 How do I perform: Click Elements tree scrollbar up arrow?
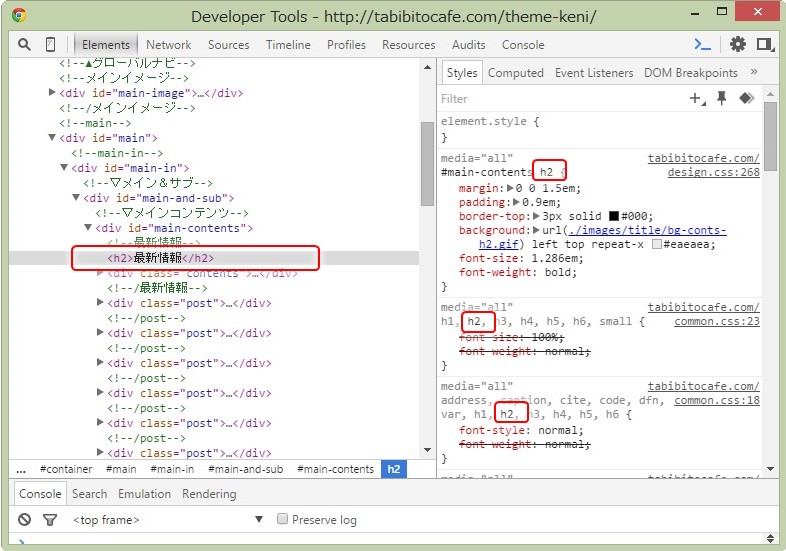click(x=427, y=67)
